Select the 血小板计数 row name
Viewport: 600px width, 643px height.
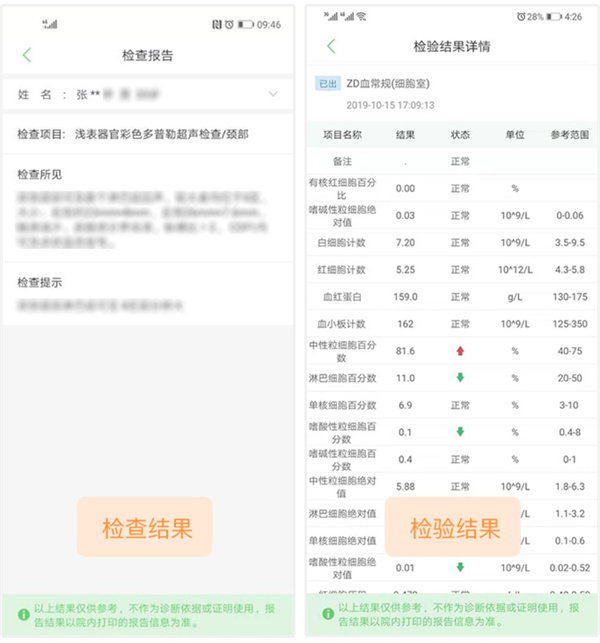(341, 324)
